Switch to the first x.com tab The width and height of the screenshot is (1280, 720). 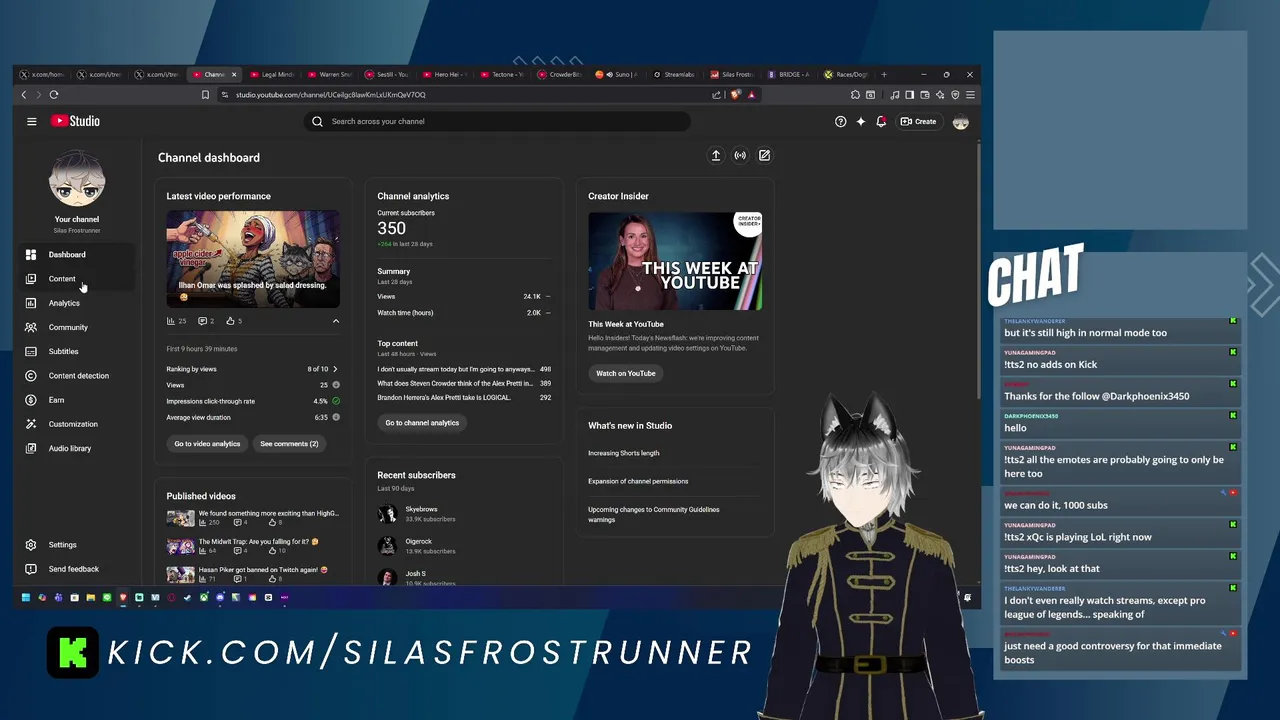point(44,74)
